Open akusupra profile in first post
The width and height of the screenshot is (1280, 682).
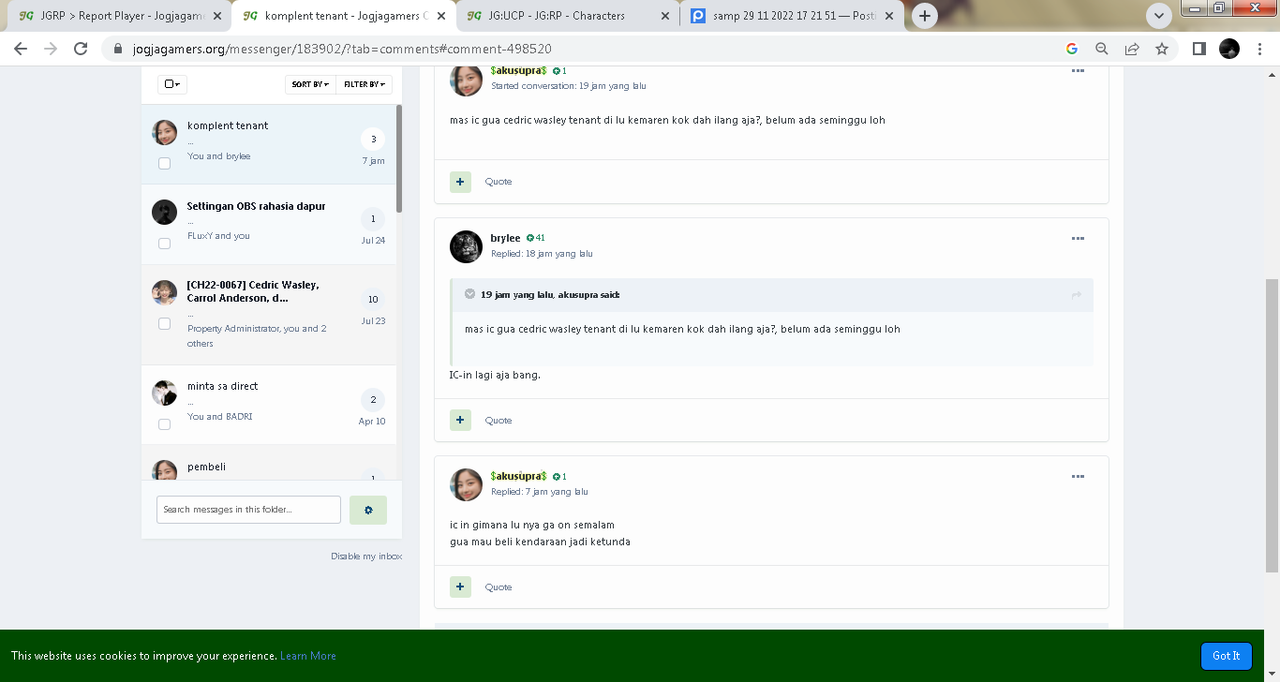(518, 71)
